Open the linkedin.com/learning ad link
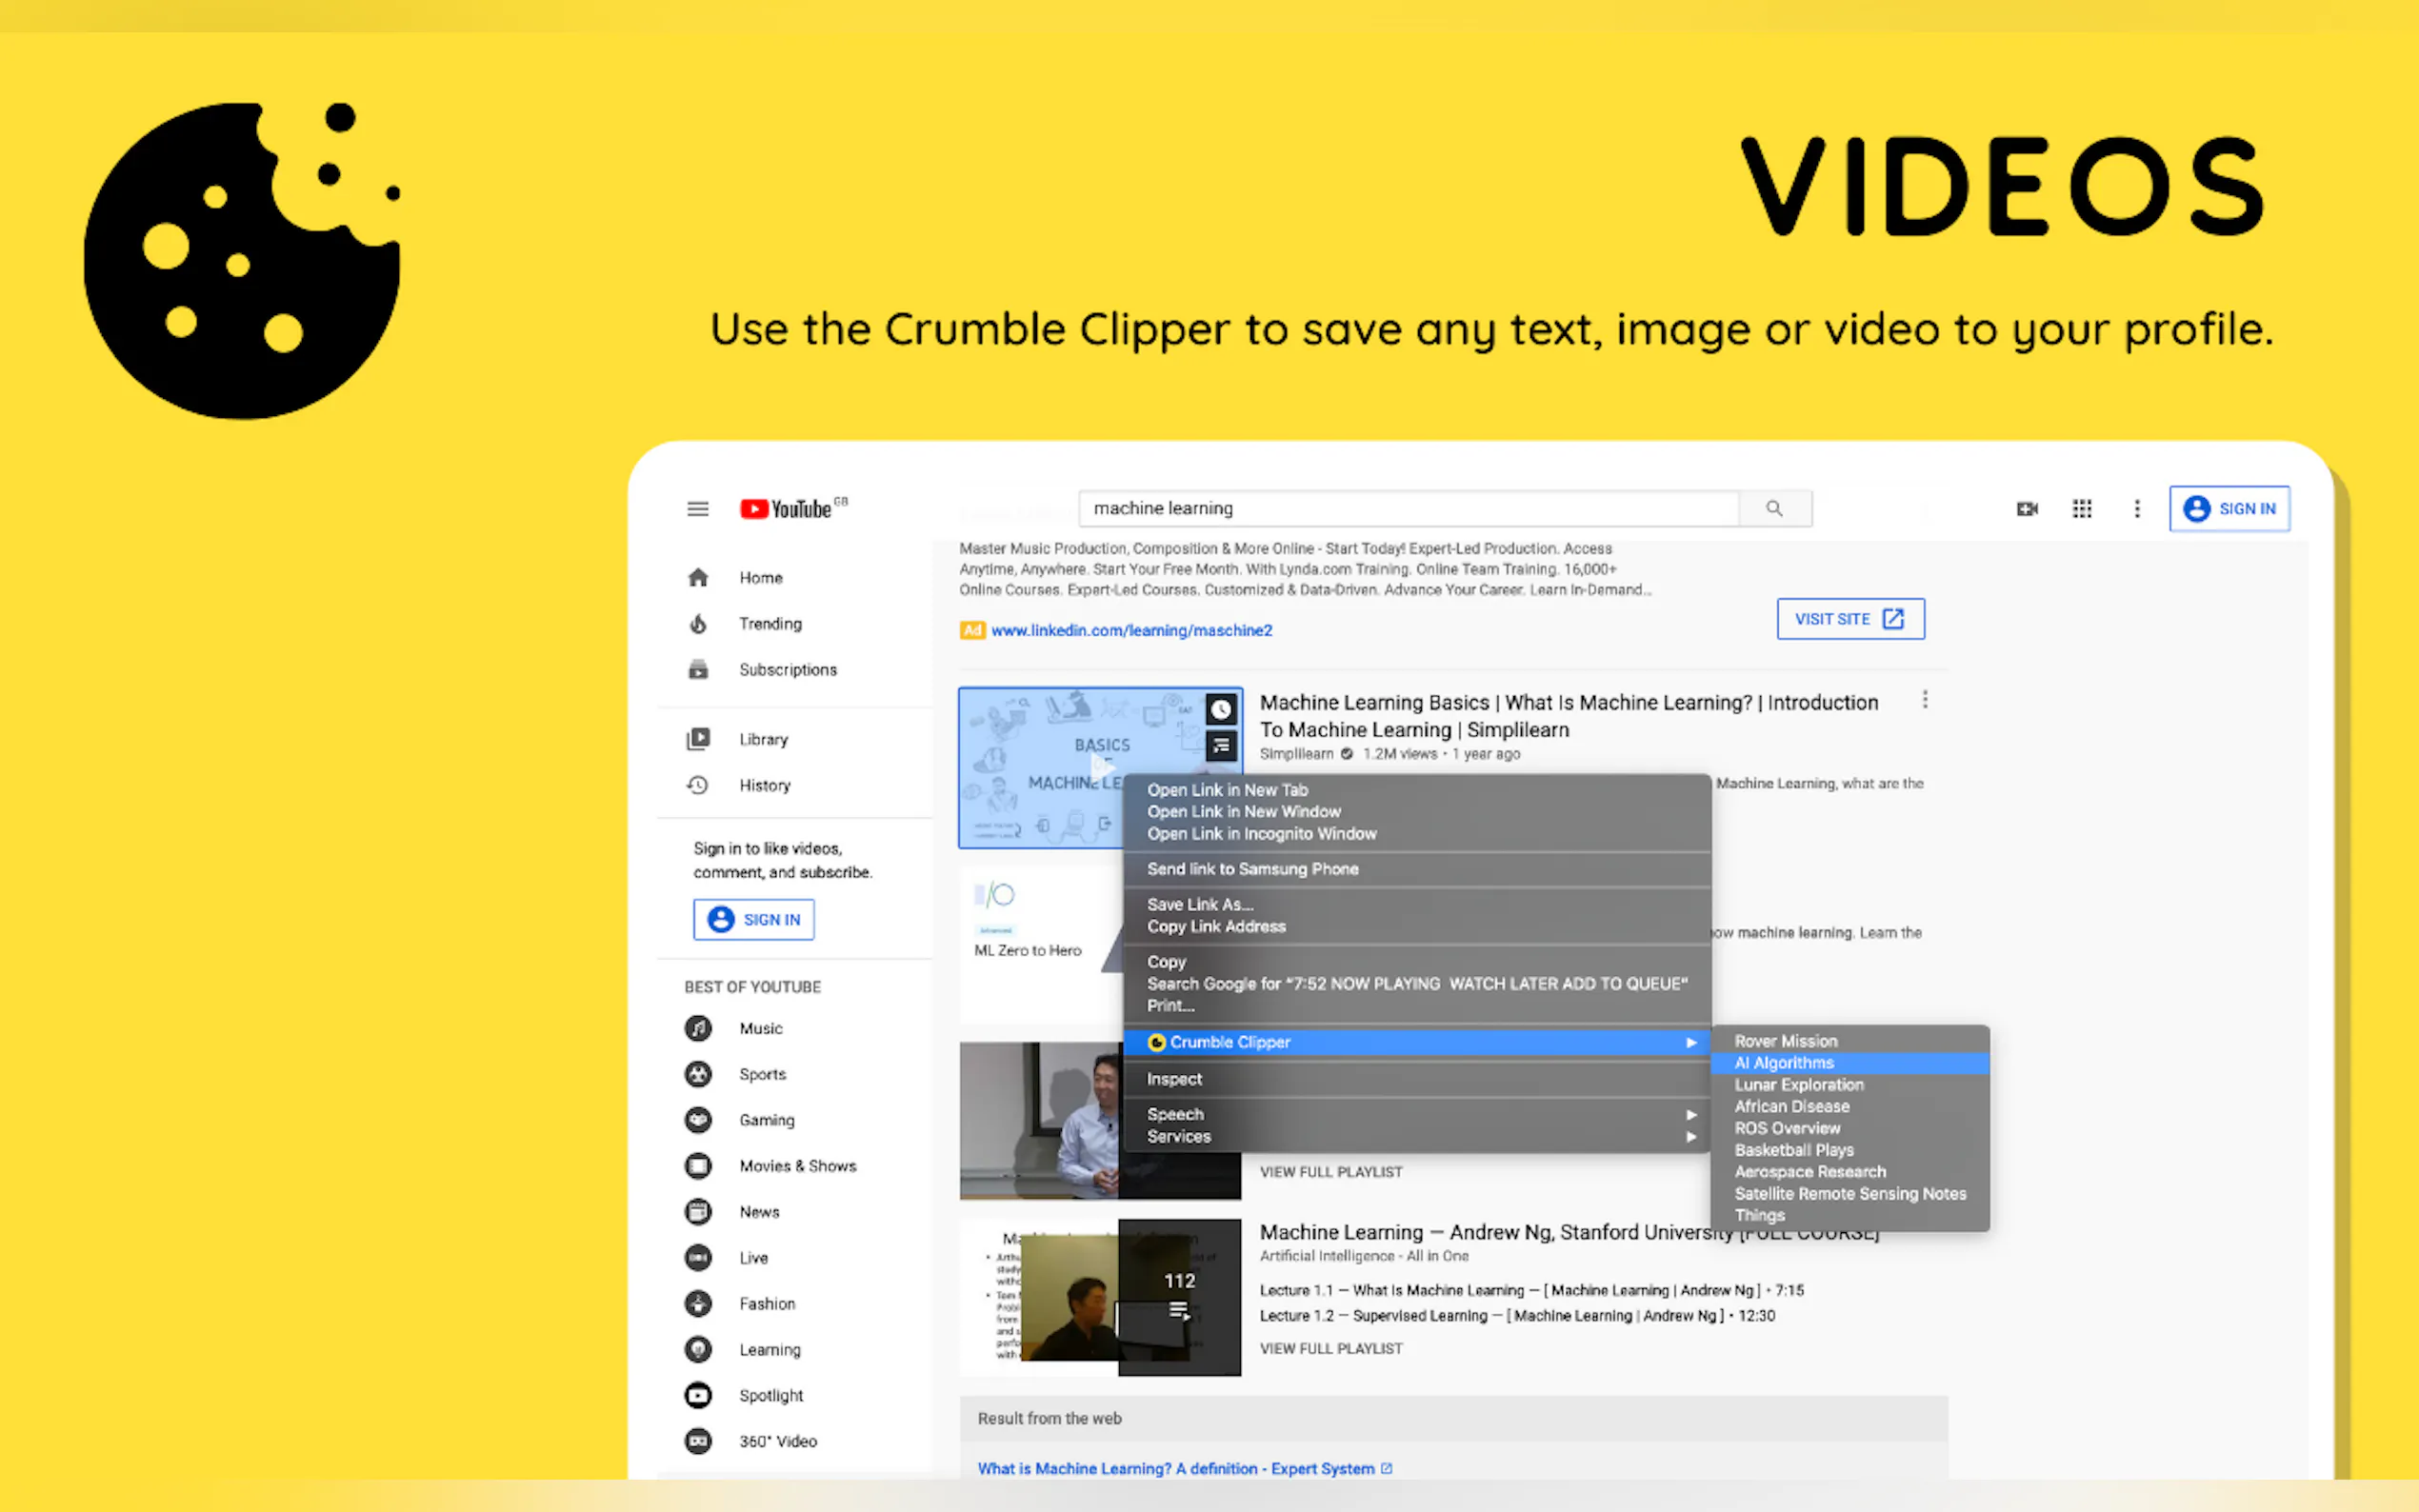The width and height of the screenshot is (2419, 1512). pyautogui.click(x=1131, y=631)
